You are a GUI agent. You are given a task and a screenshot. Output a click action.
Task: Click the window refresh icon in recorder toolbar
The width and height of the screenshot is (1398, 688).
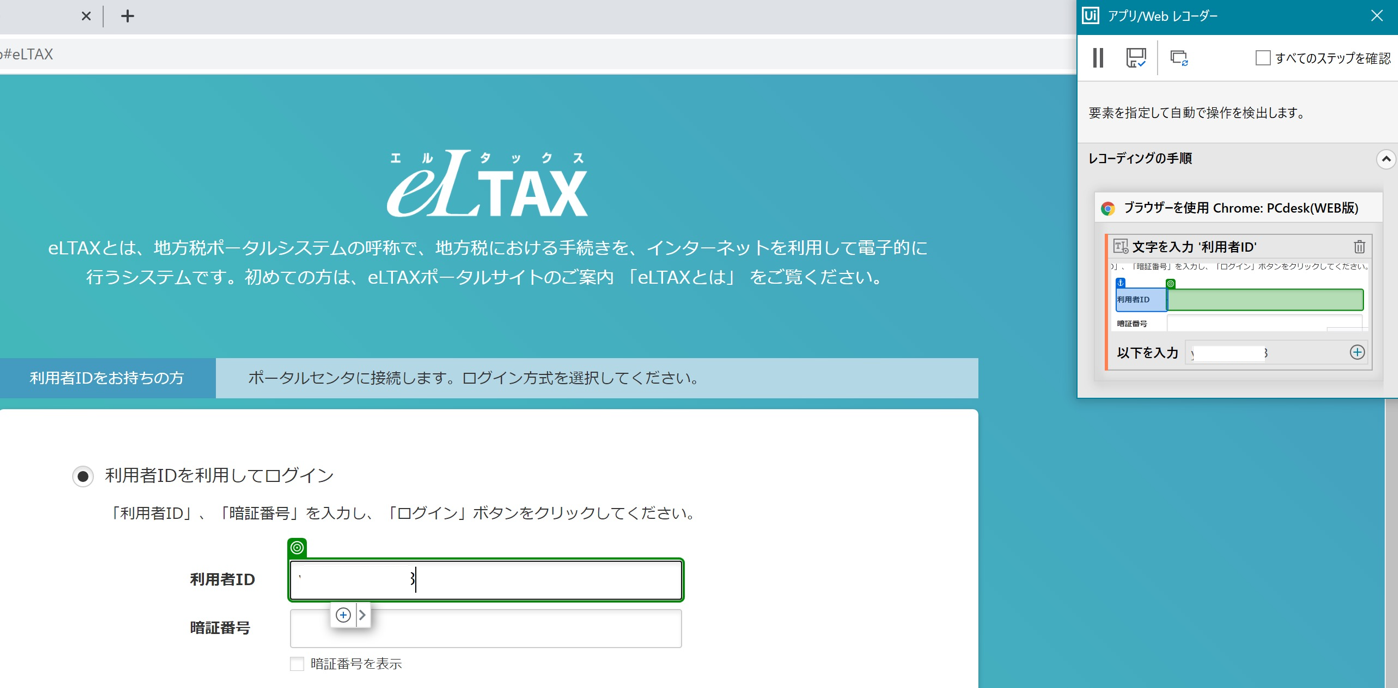pyautogui.click(x=1179, y=58)
